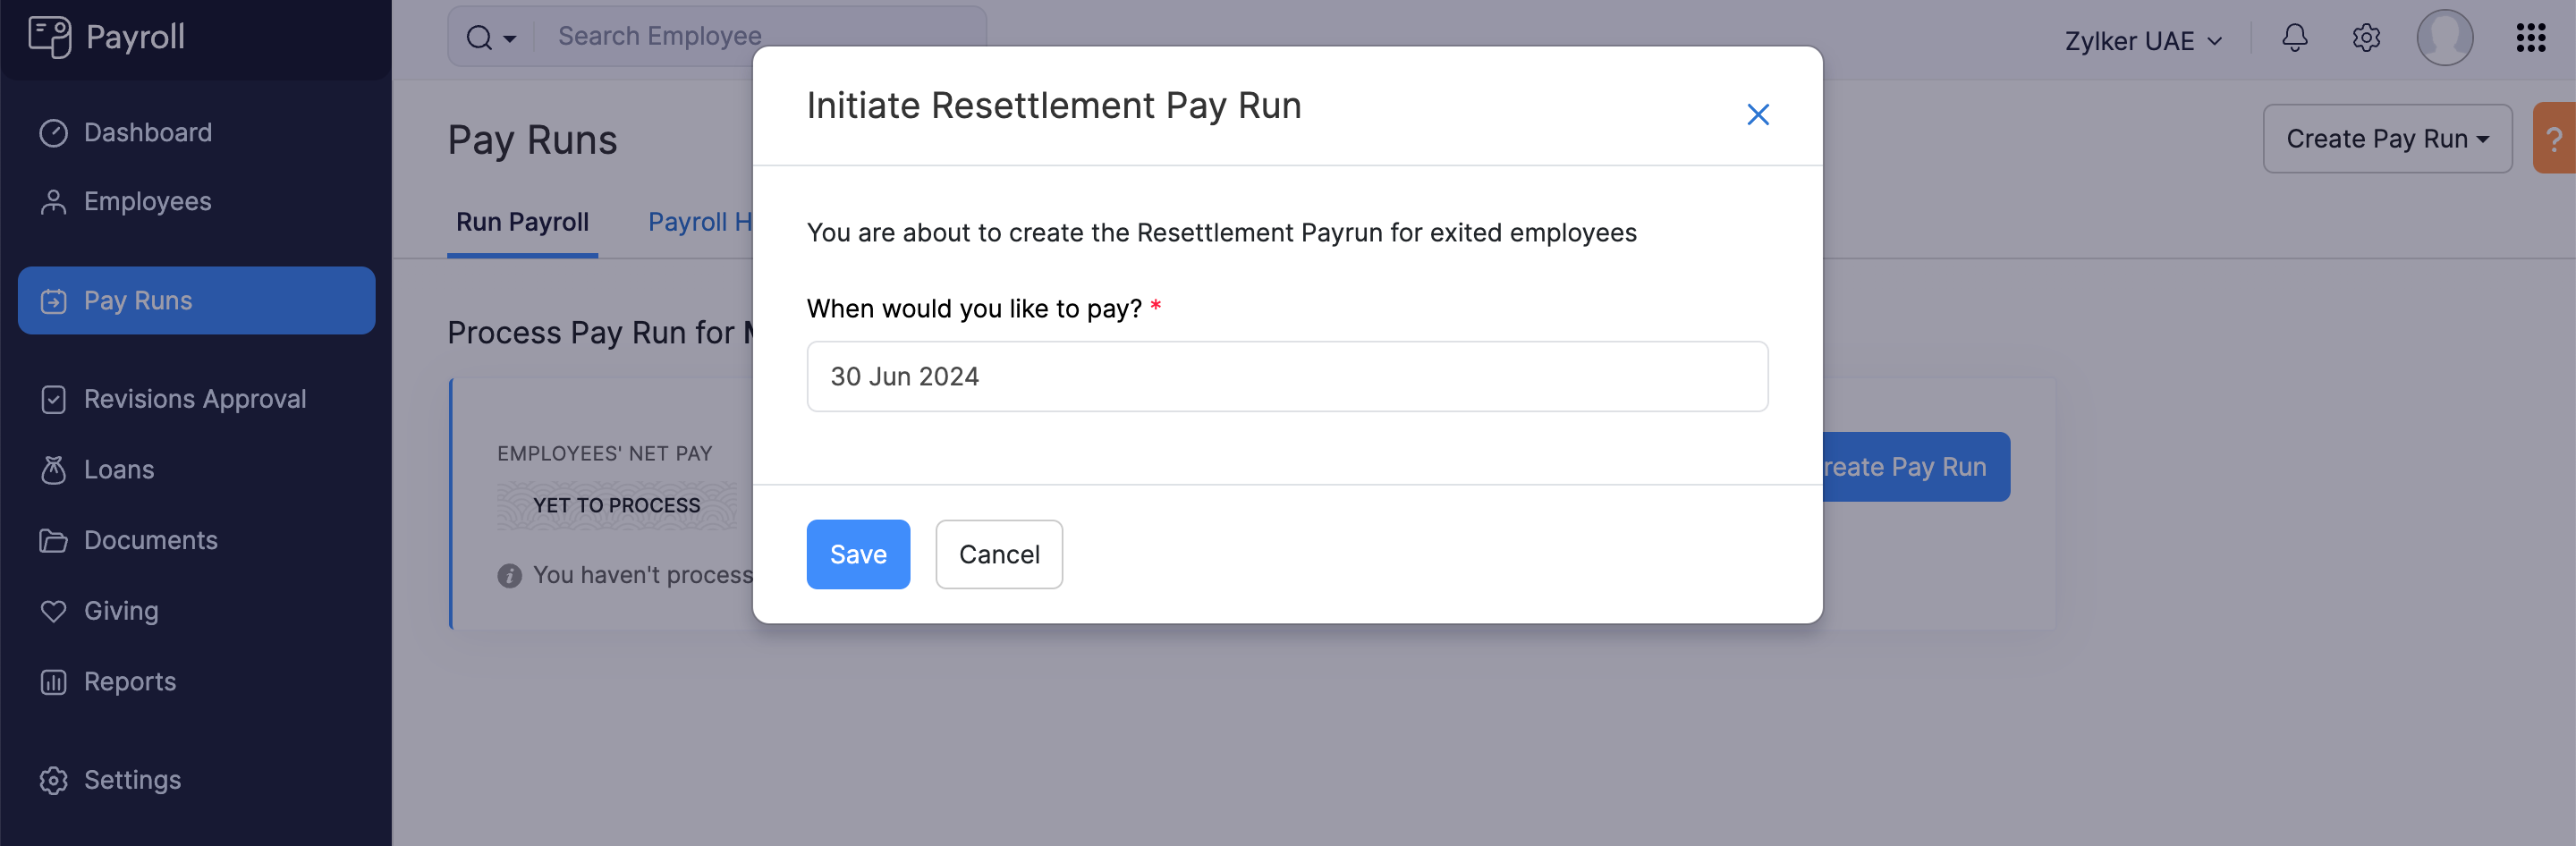The image size is (2576, 846).
Task: Open the search filter dropdown arrow
Action: (x=510, y=39)
